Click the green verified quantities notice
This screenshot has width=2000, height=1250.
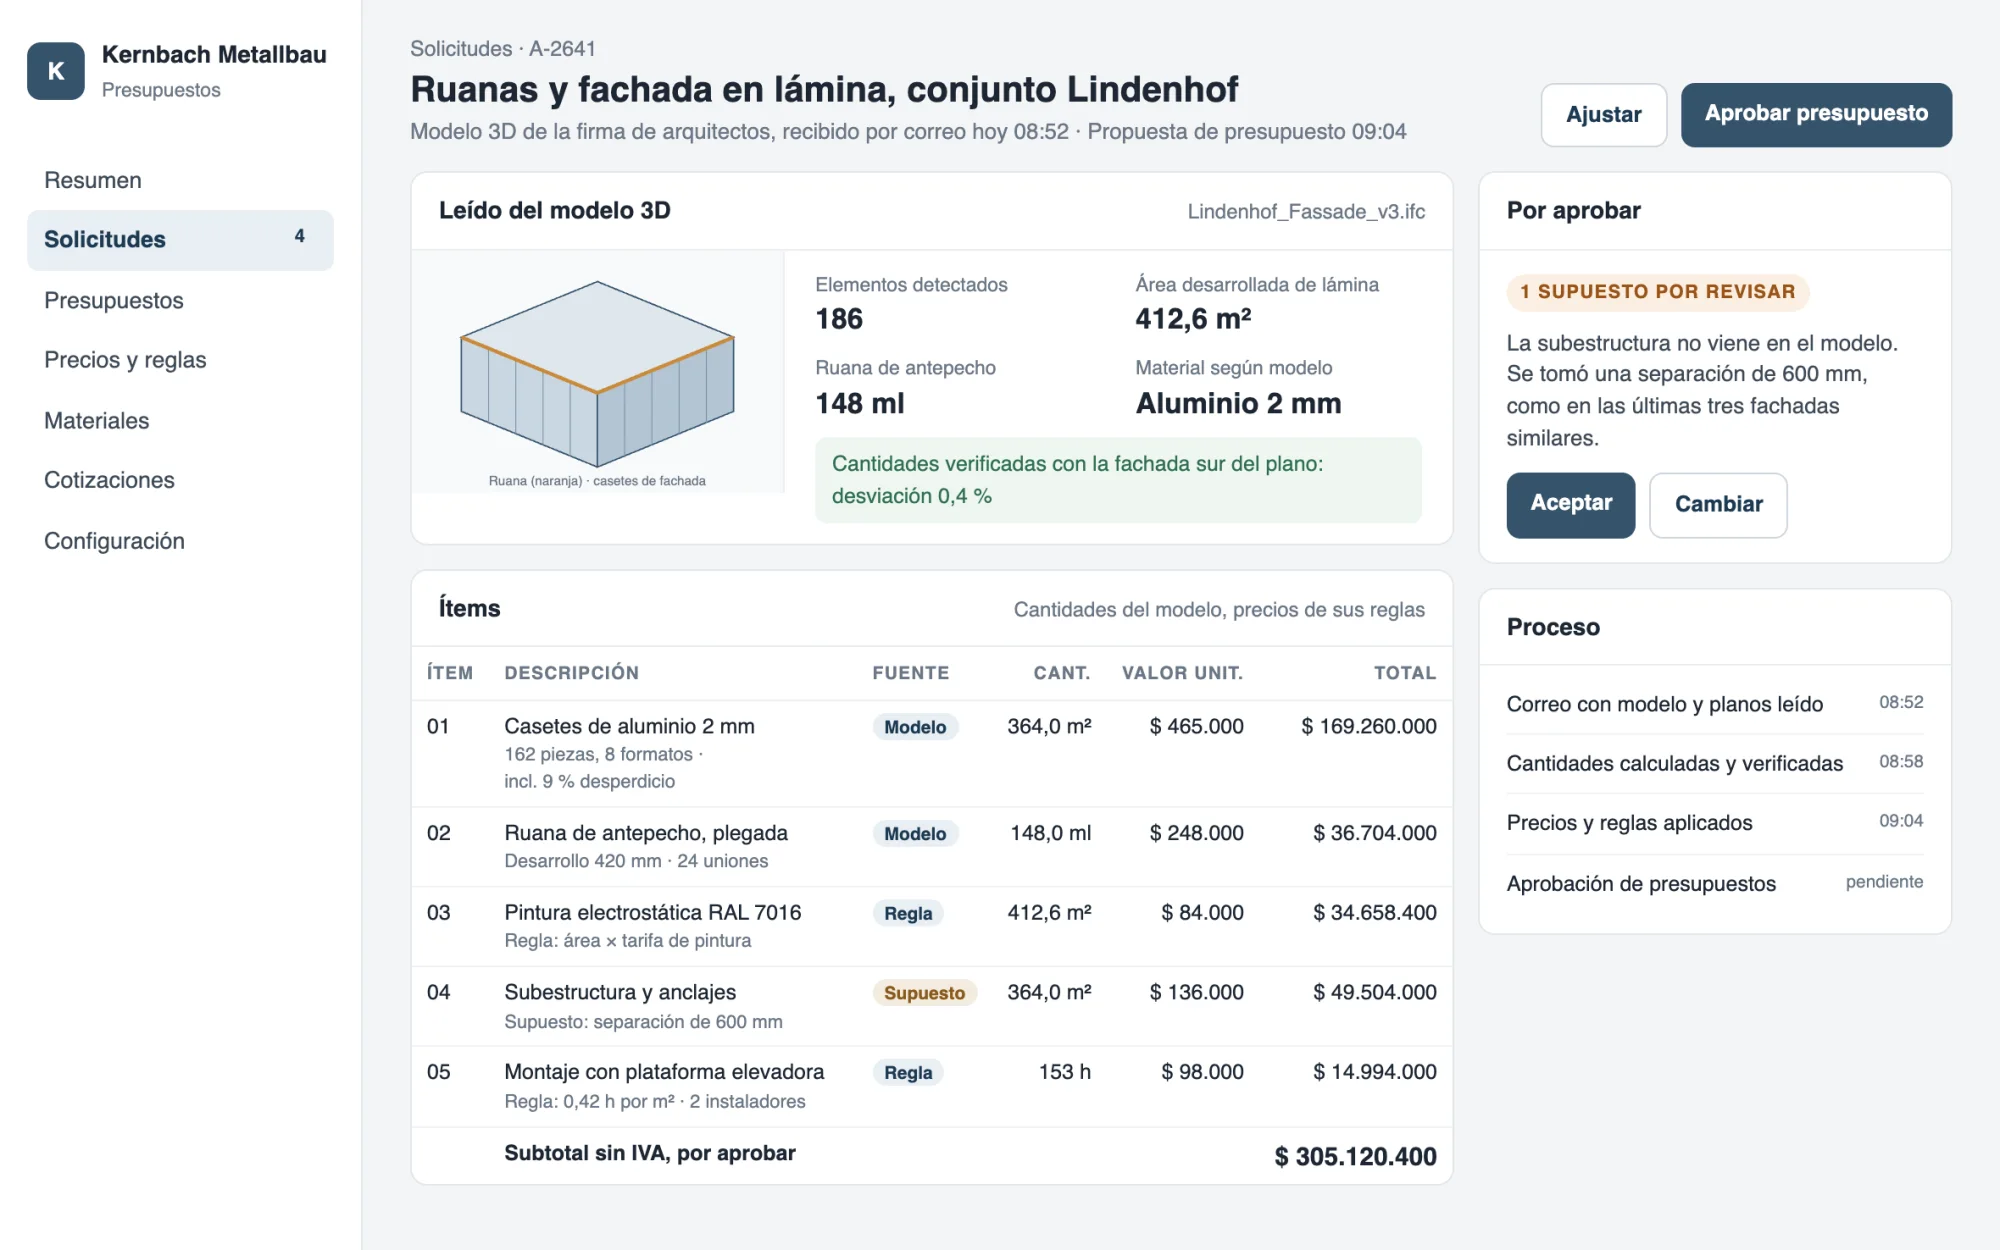tap(1118, 480)
